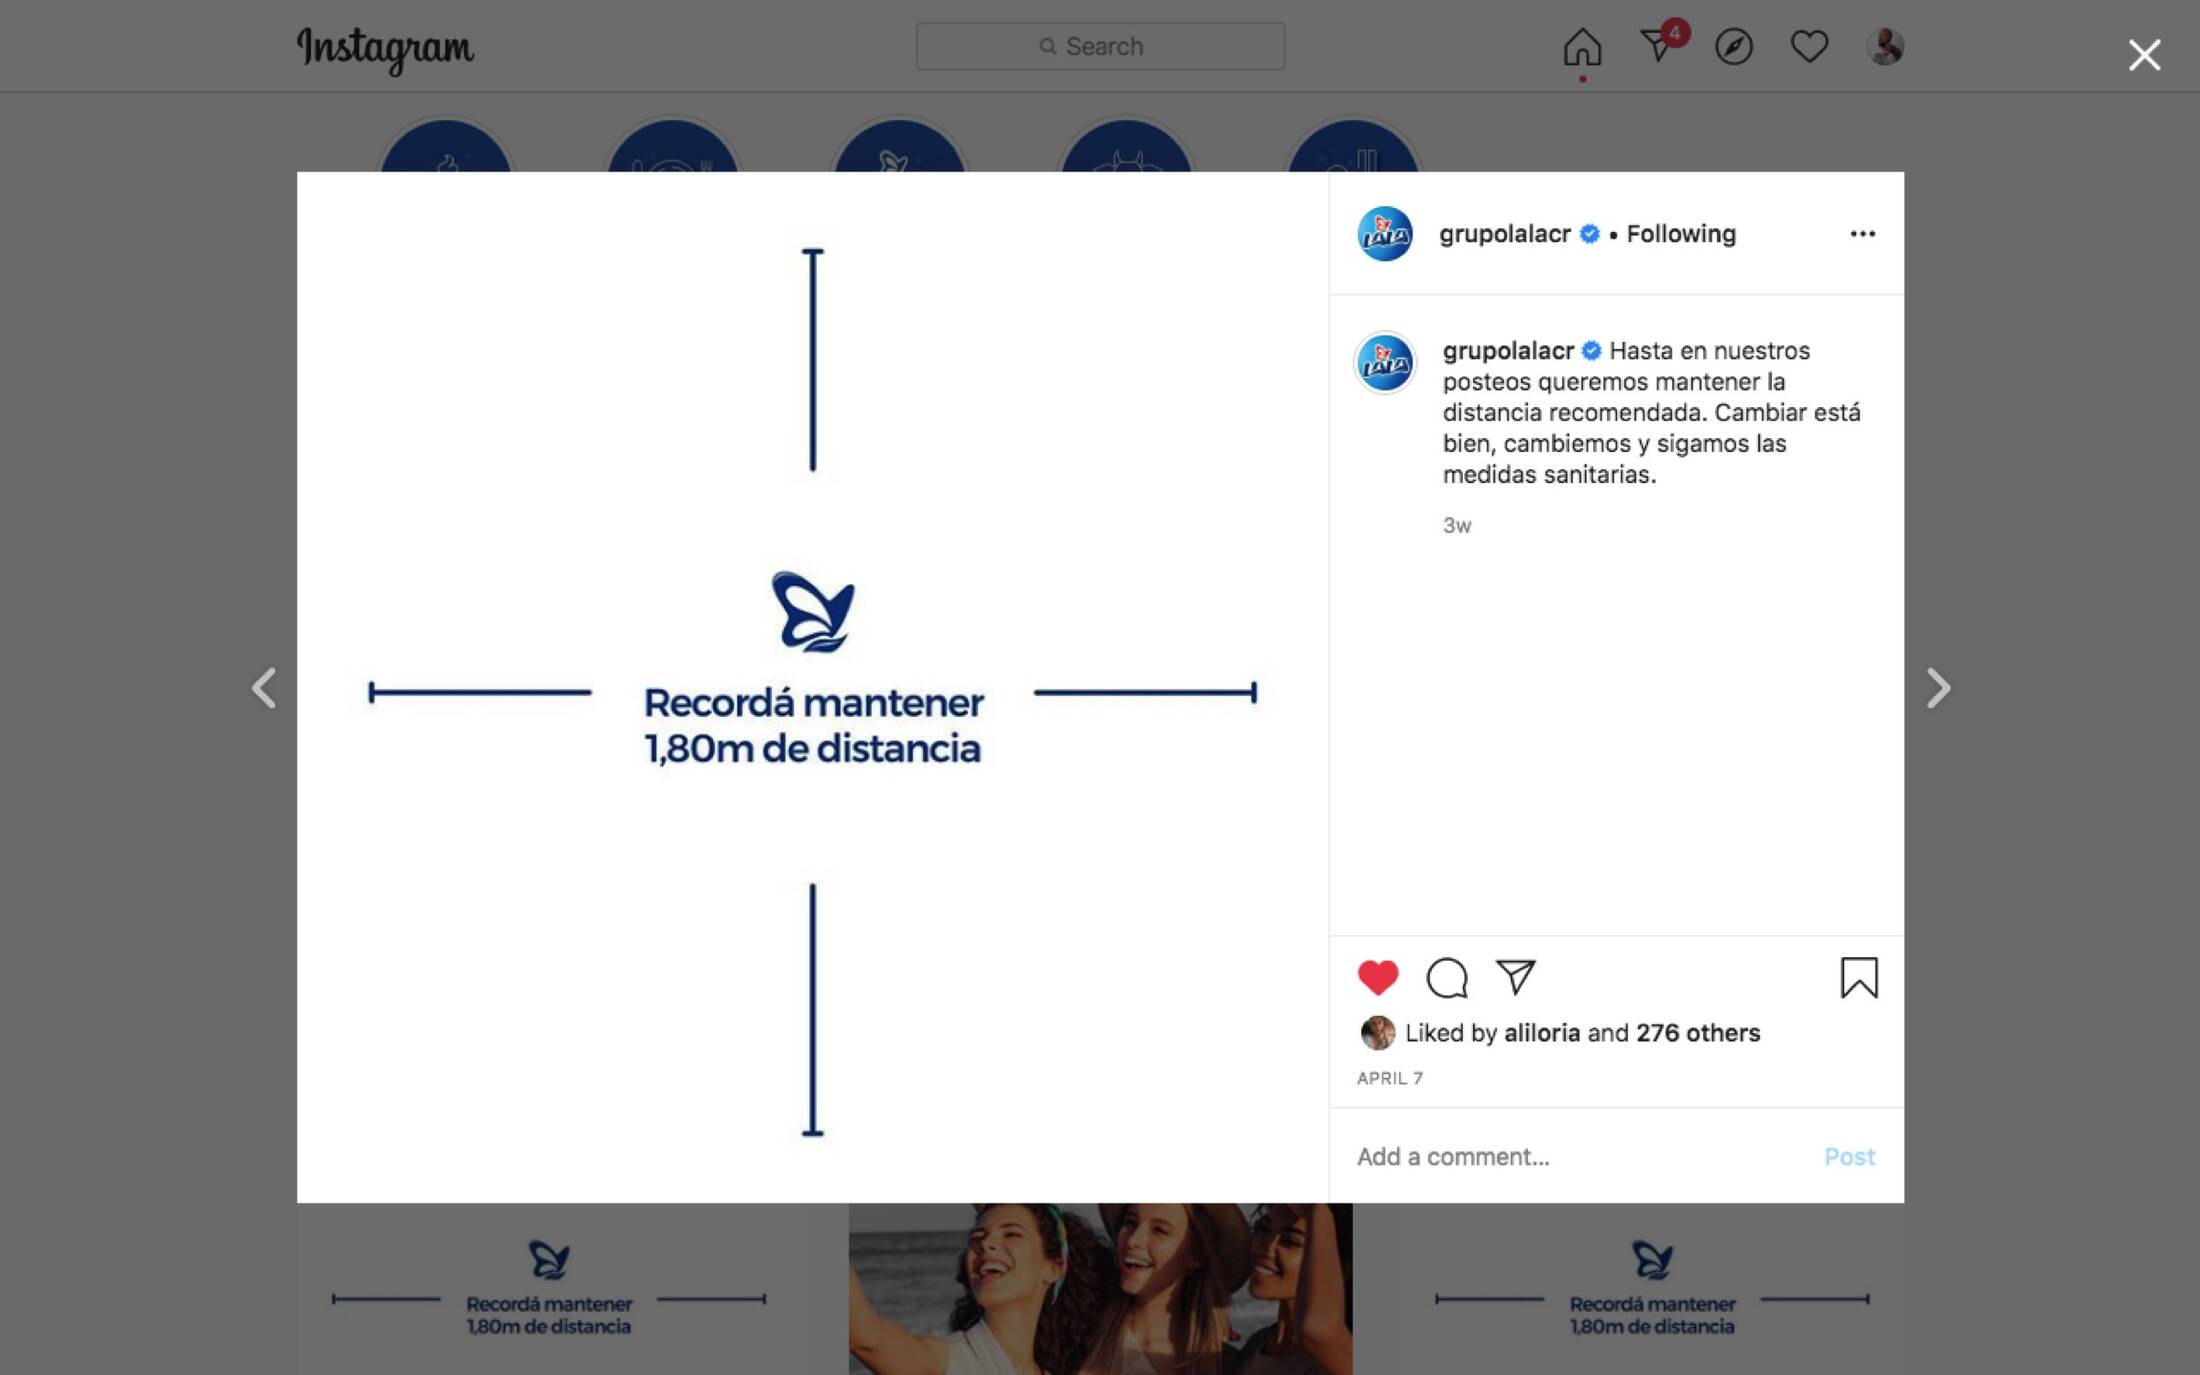This screenshot has width=2200, height=1375.
Task: Open grupolalacr profile from post header
Action: point(1504,233)
